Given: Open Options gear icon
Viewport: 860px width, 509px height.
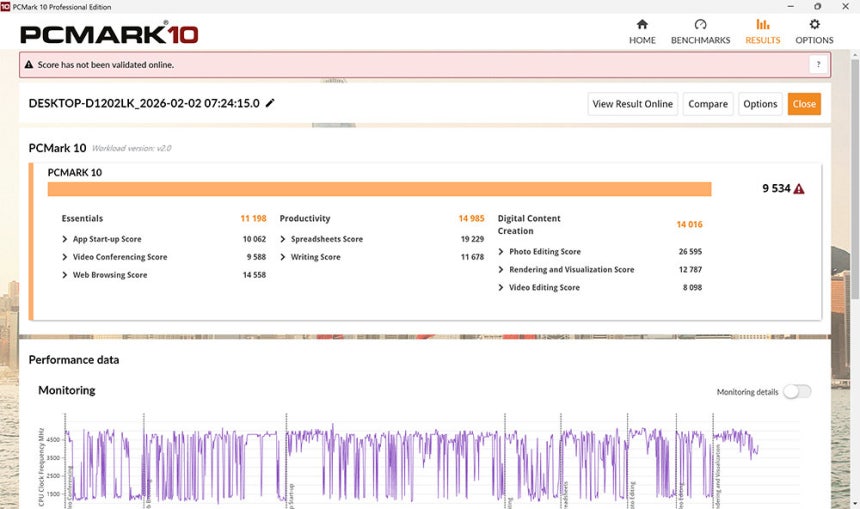Looking at the screenshot, I should pos(814,25).
